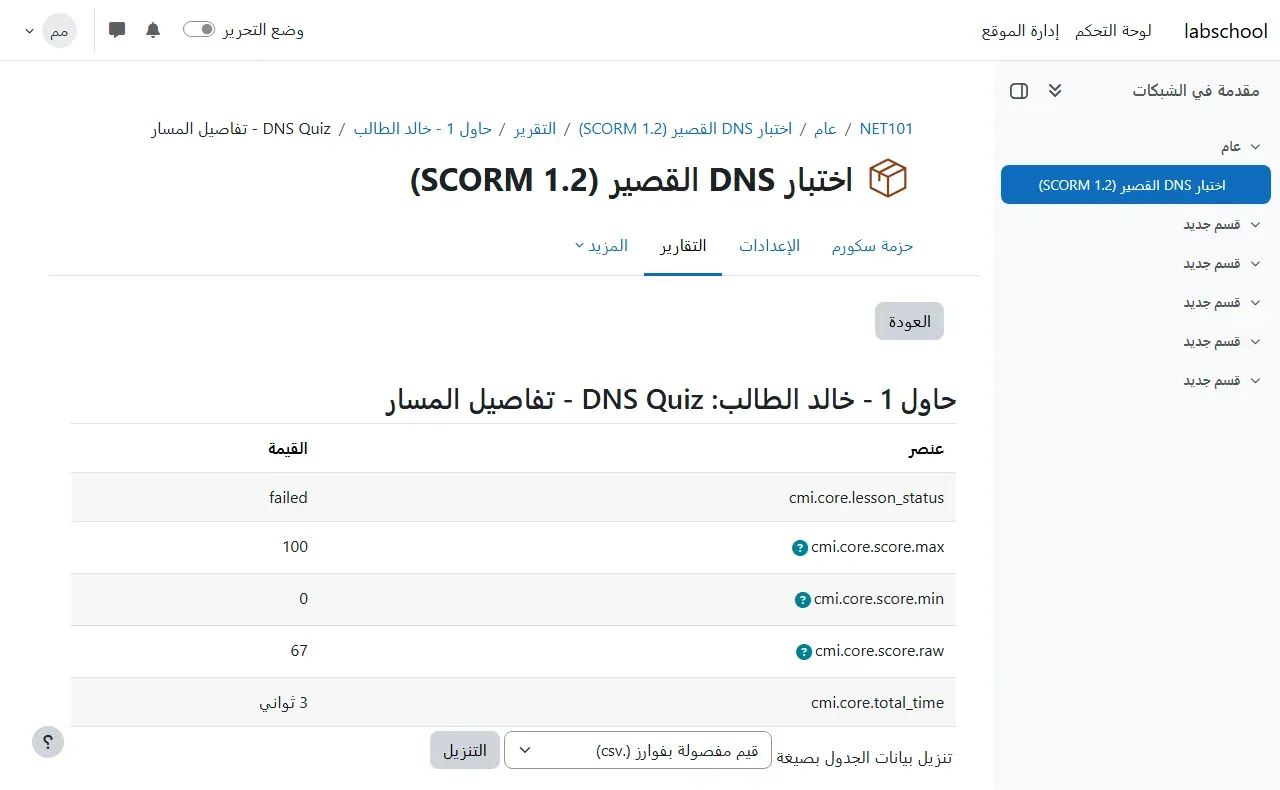Select the التقارير tab
The width and height of the screenshot is (1280, 790).
[x=683, y=246]
